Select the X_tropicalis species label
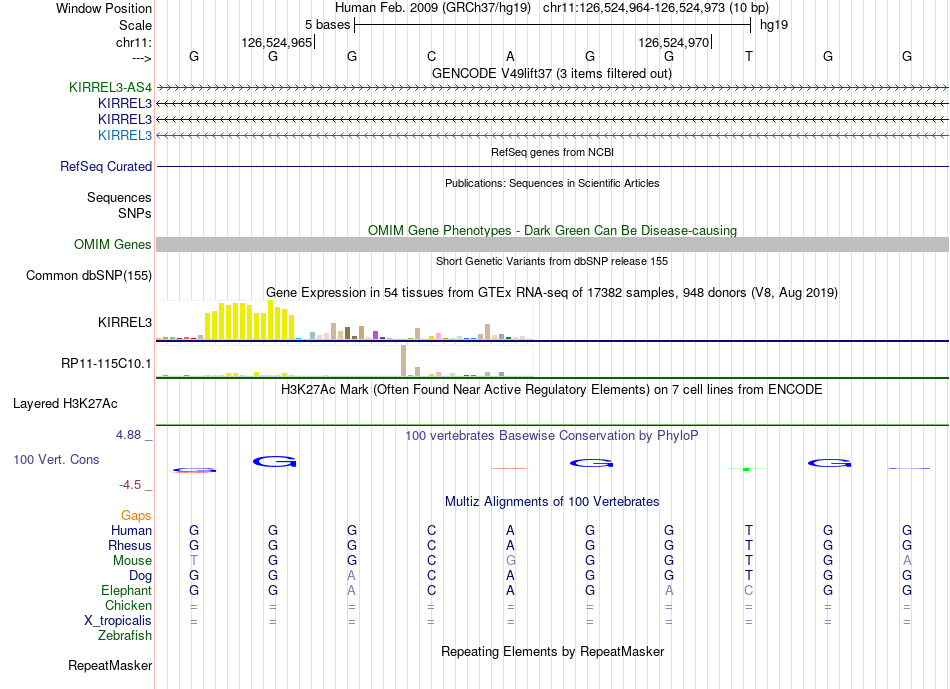Viewport: 950px width, 689px height. [118, 621]
